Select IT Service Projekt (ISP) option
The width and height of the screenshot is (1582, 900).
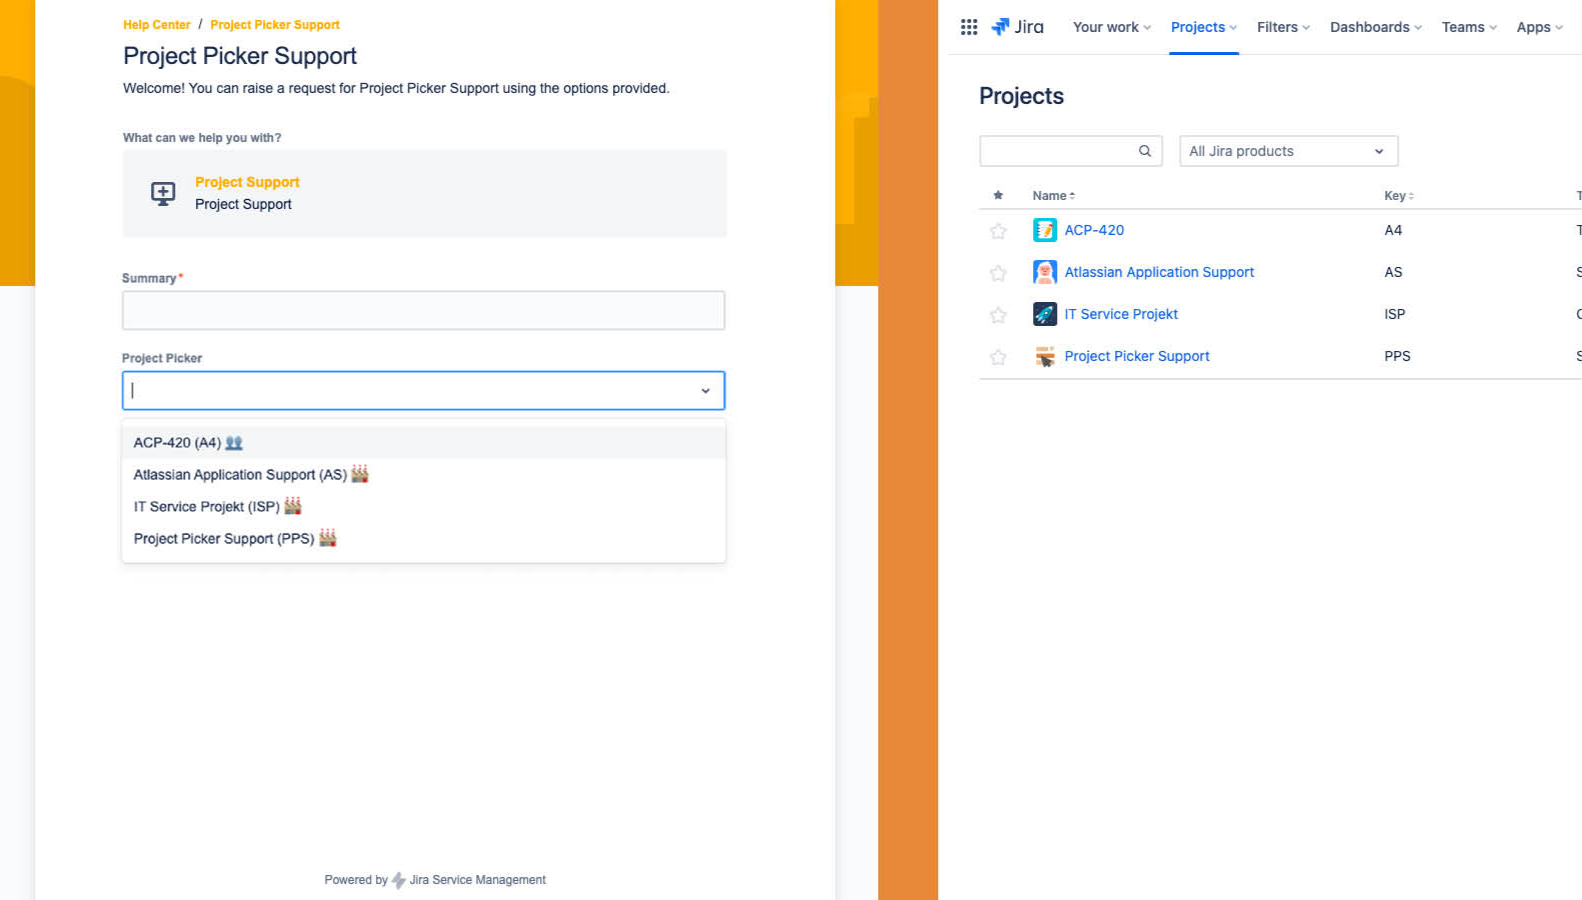pyautogui.click(x=424, y=507)
